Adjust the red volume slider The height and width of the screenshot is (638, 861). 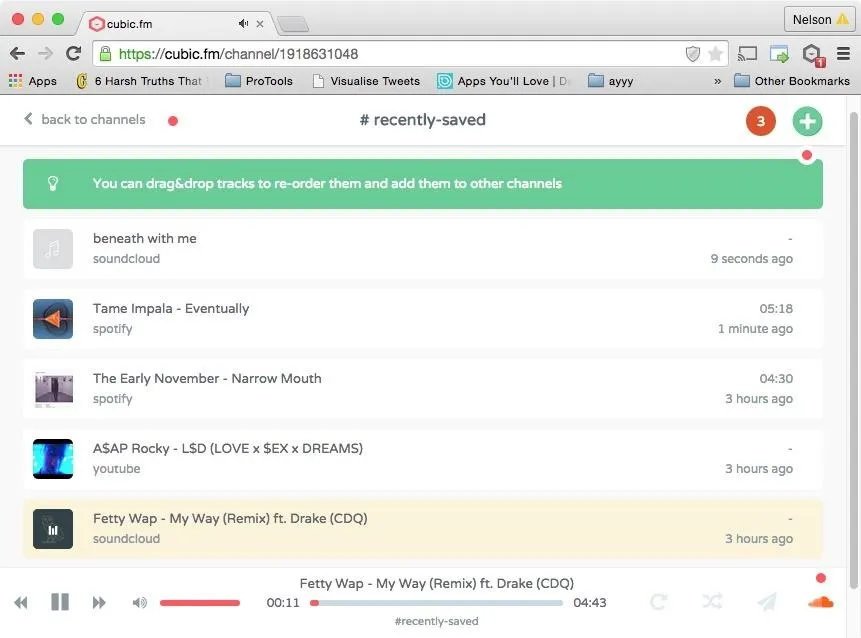click(x=200, y=603)
